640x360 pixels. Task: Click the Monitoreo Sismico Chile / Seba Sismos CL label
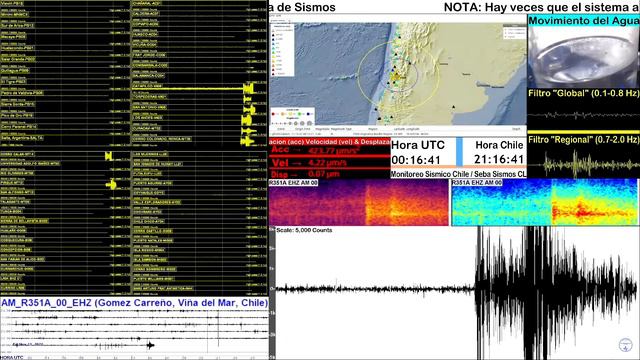click(458, 174)
